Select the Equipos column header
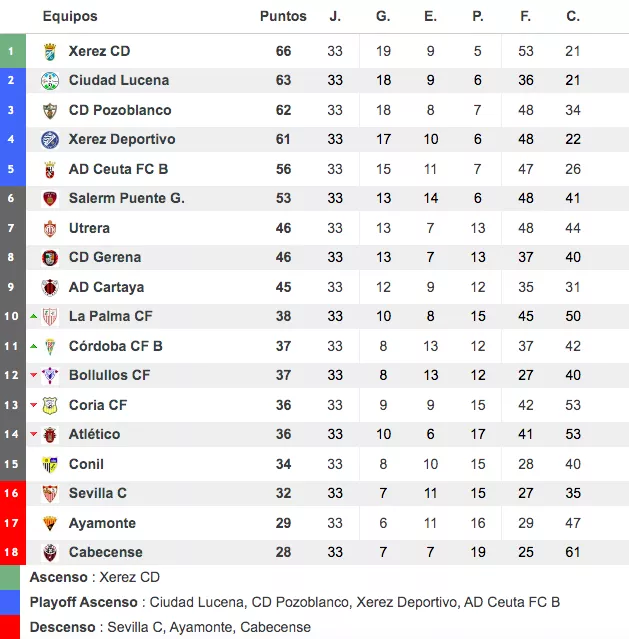 pyautogui.click(x=70, y=16)
